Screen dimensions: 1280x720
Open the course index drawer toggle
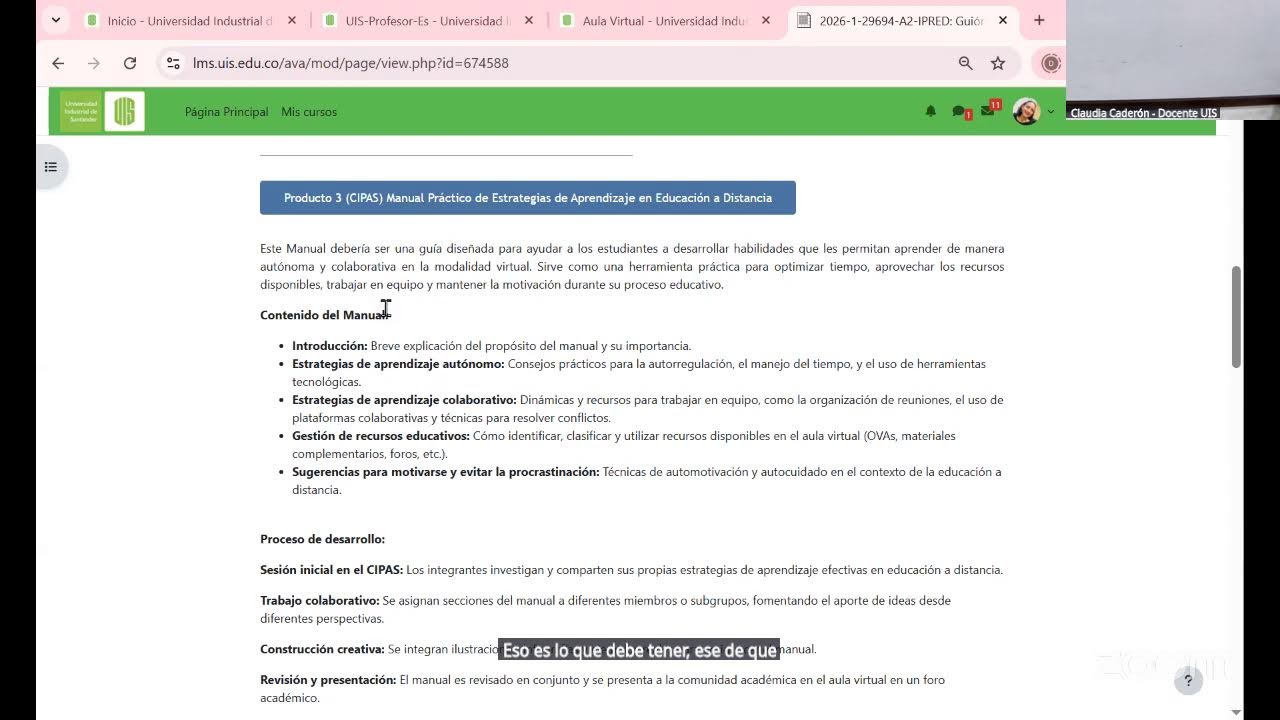(51, 167)
